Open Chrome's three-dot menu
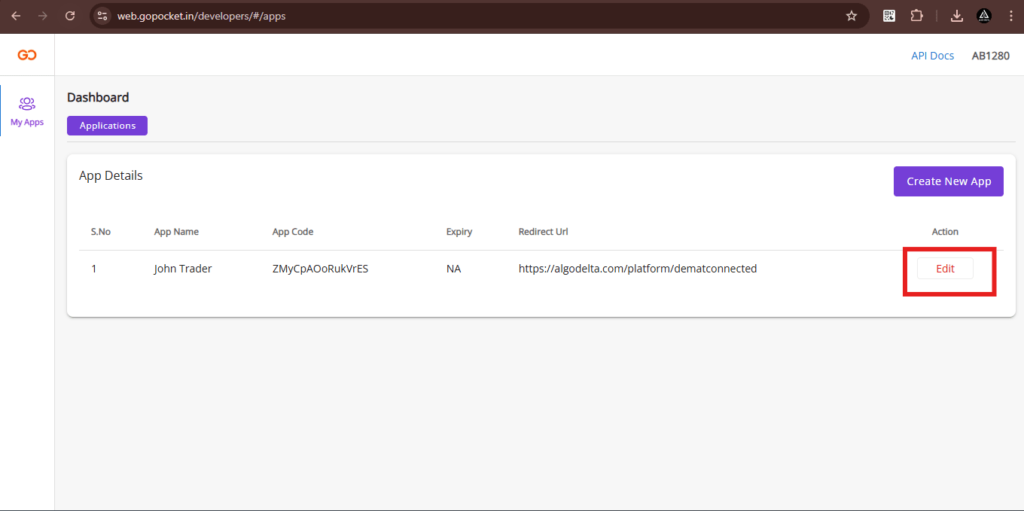The width and height of the screenshot is (1024, 511). click(1010, 16)
